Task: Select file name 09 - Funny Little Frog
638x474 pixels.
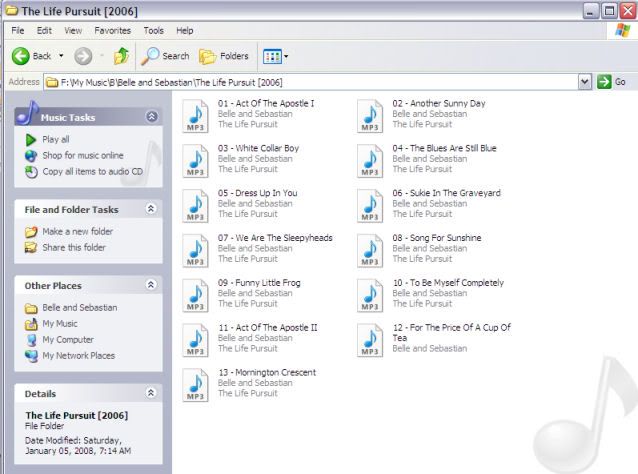Action: tap(259, 282)
